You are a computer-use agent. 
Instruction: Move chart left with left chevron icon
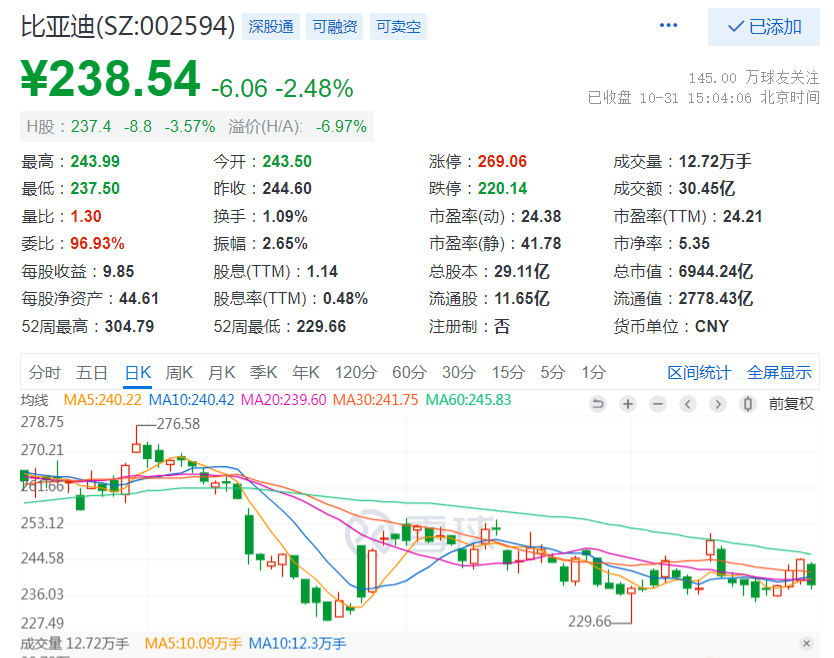click(x=688, y=404)
